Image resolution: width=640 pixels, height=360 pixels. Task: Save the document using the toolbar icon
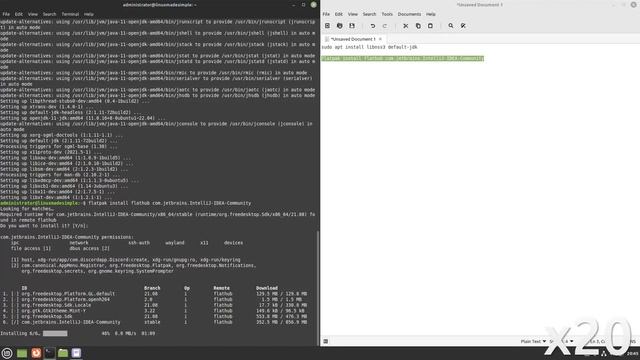coord(352,26)
